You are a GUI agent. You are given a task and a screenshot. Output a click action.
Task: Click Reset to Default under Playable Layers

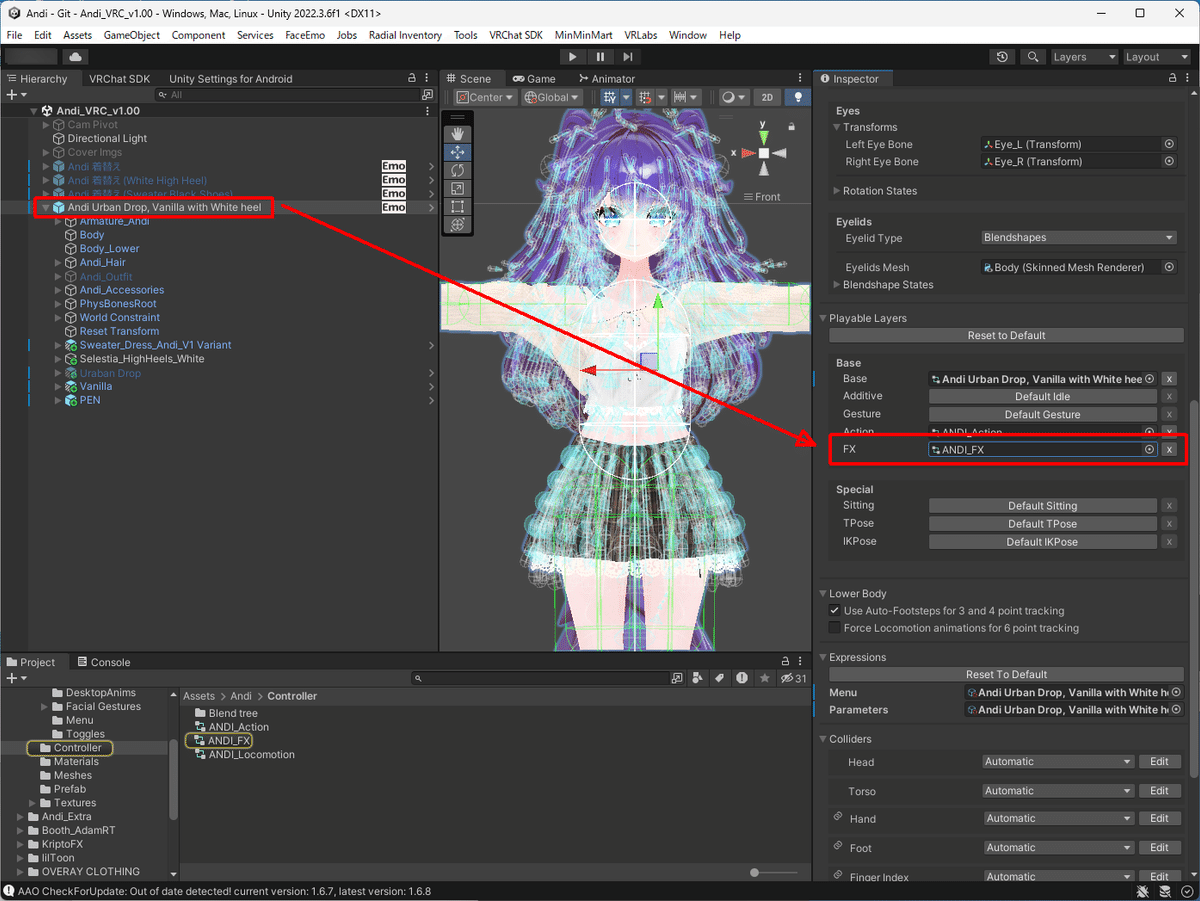[x=1005, y=334]
